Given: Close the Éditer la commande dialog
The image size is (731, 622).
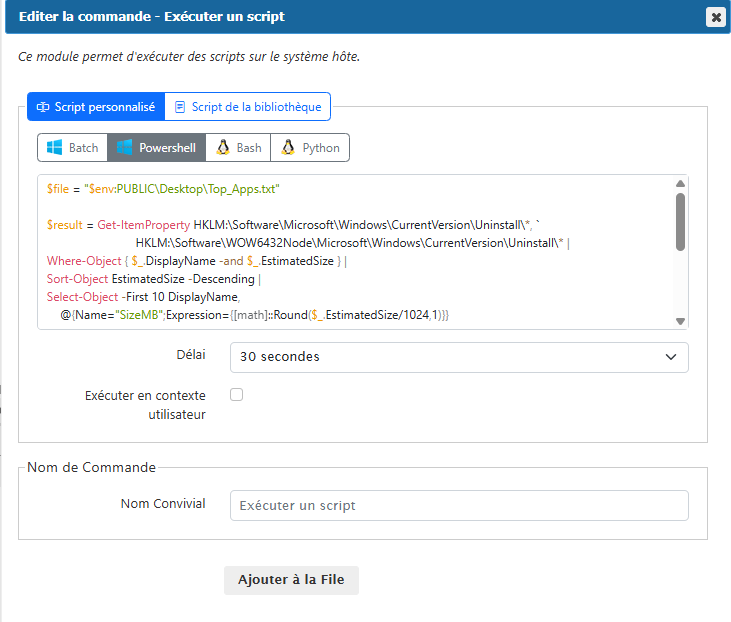Looking at the screenshot, I should tap(715, 17).
